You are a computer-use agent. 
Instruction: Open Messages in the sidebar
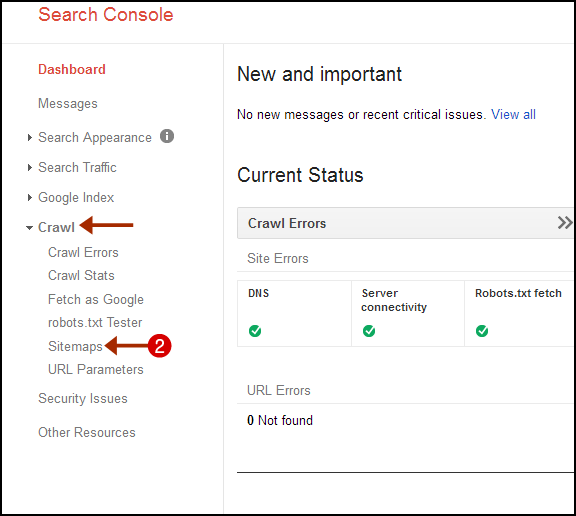tap(68, 104)
